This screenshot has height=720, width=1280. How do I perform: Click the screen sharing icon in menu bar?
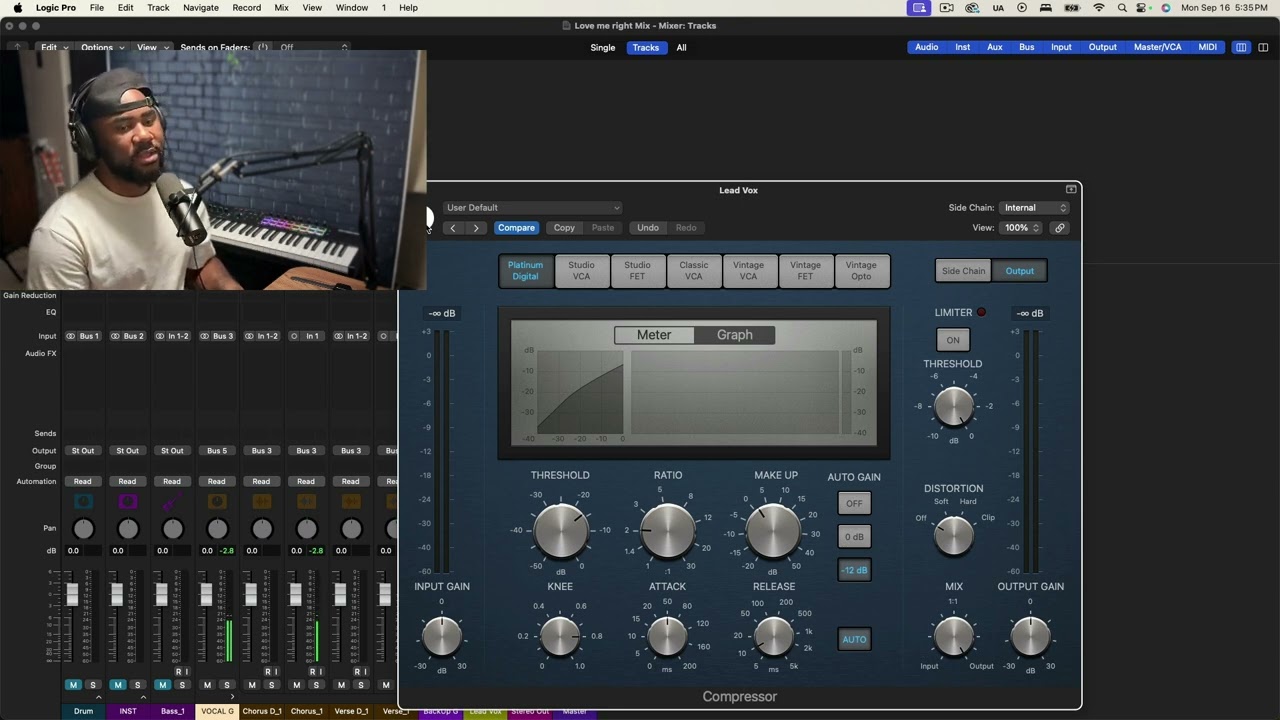click(919, 8)
